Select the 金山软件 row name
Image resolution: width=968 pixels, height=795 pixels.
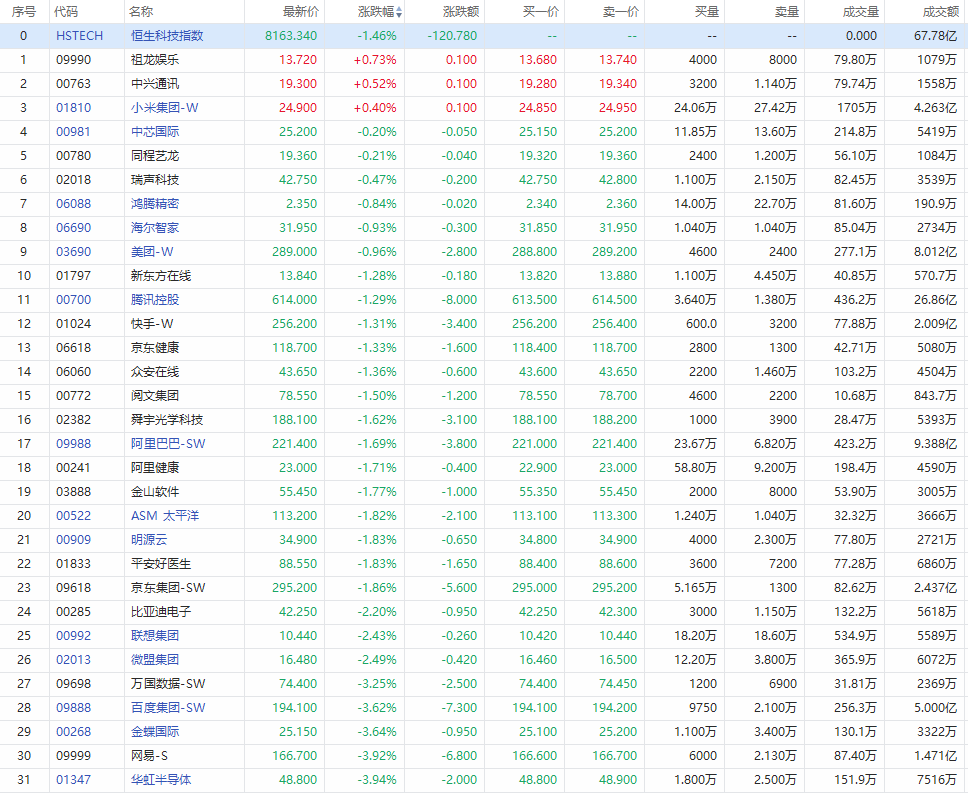click(155, 492)
